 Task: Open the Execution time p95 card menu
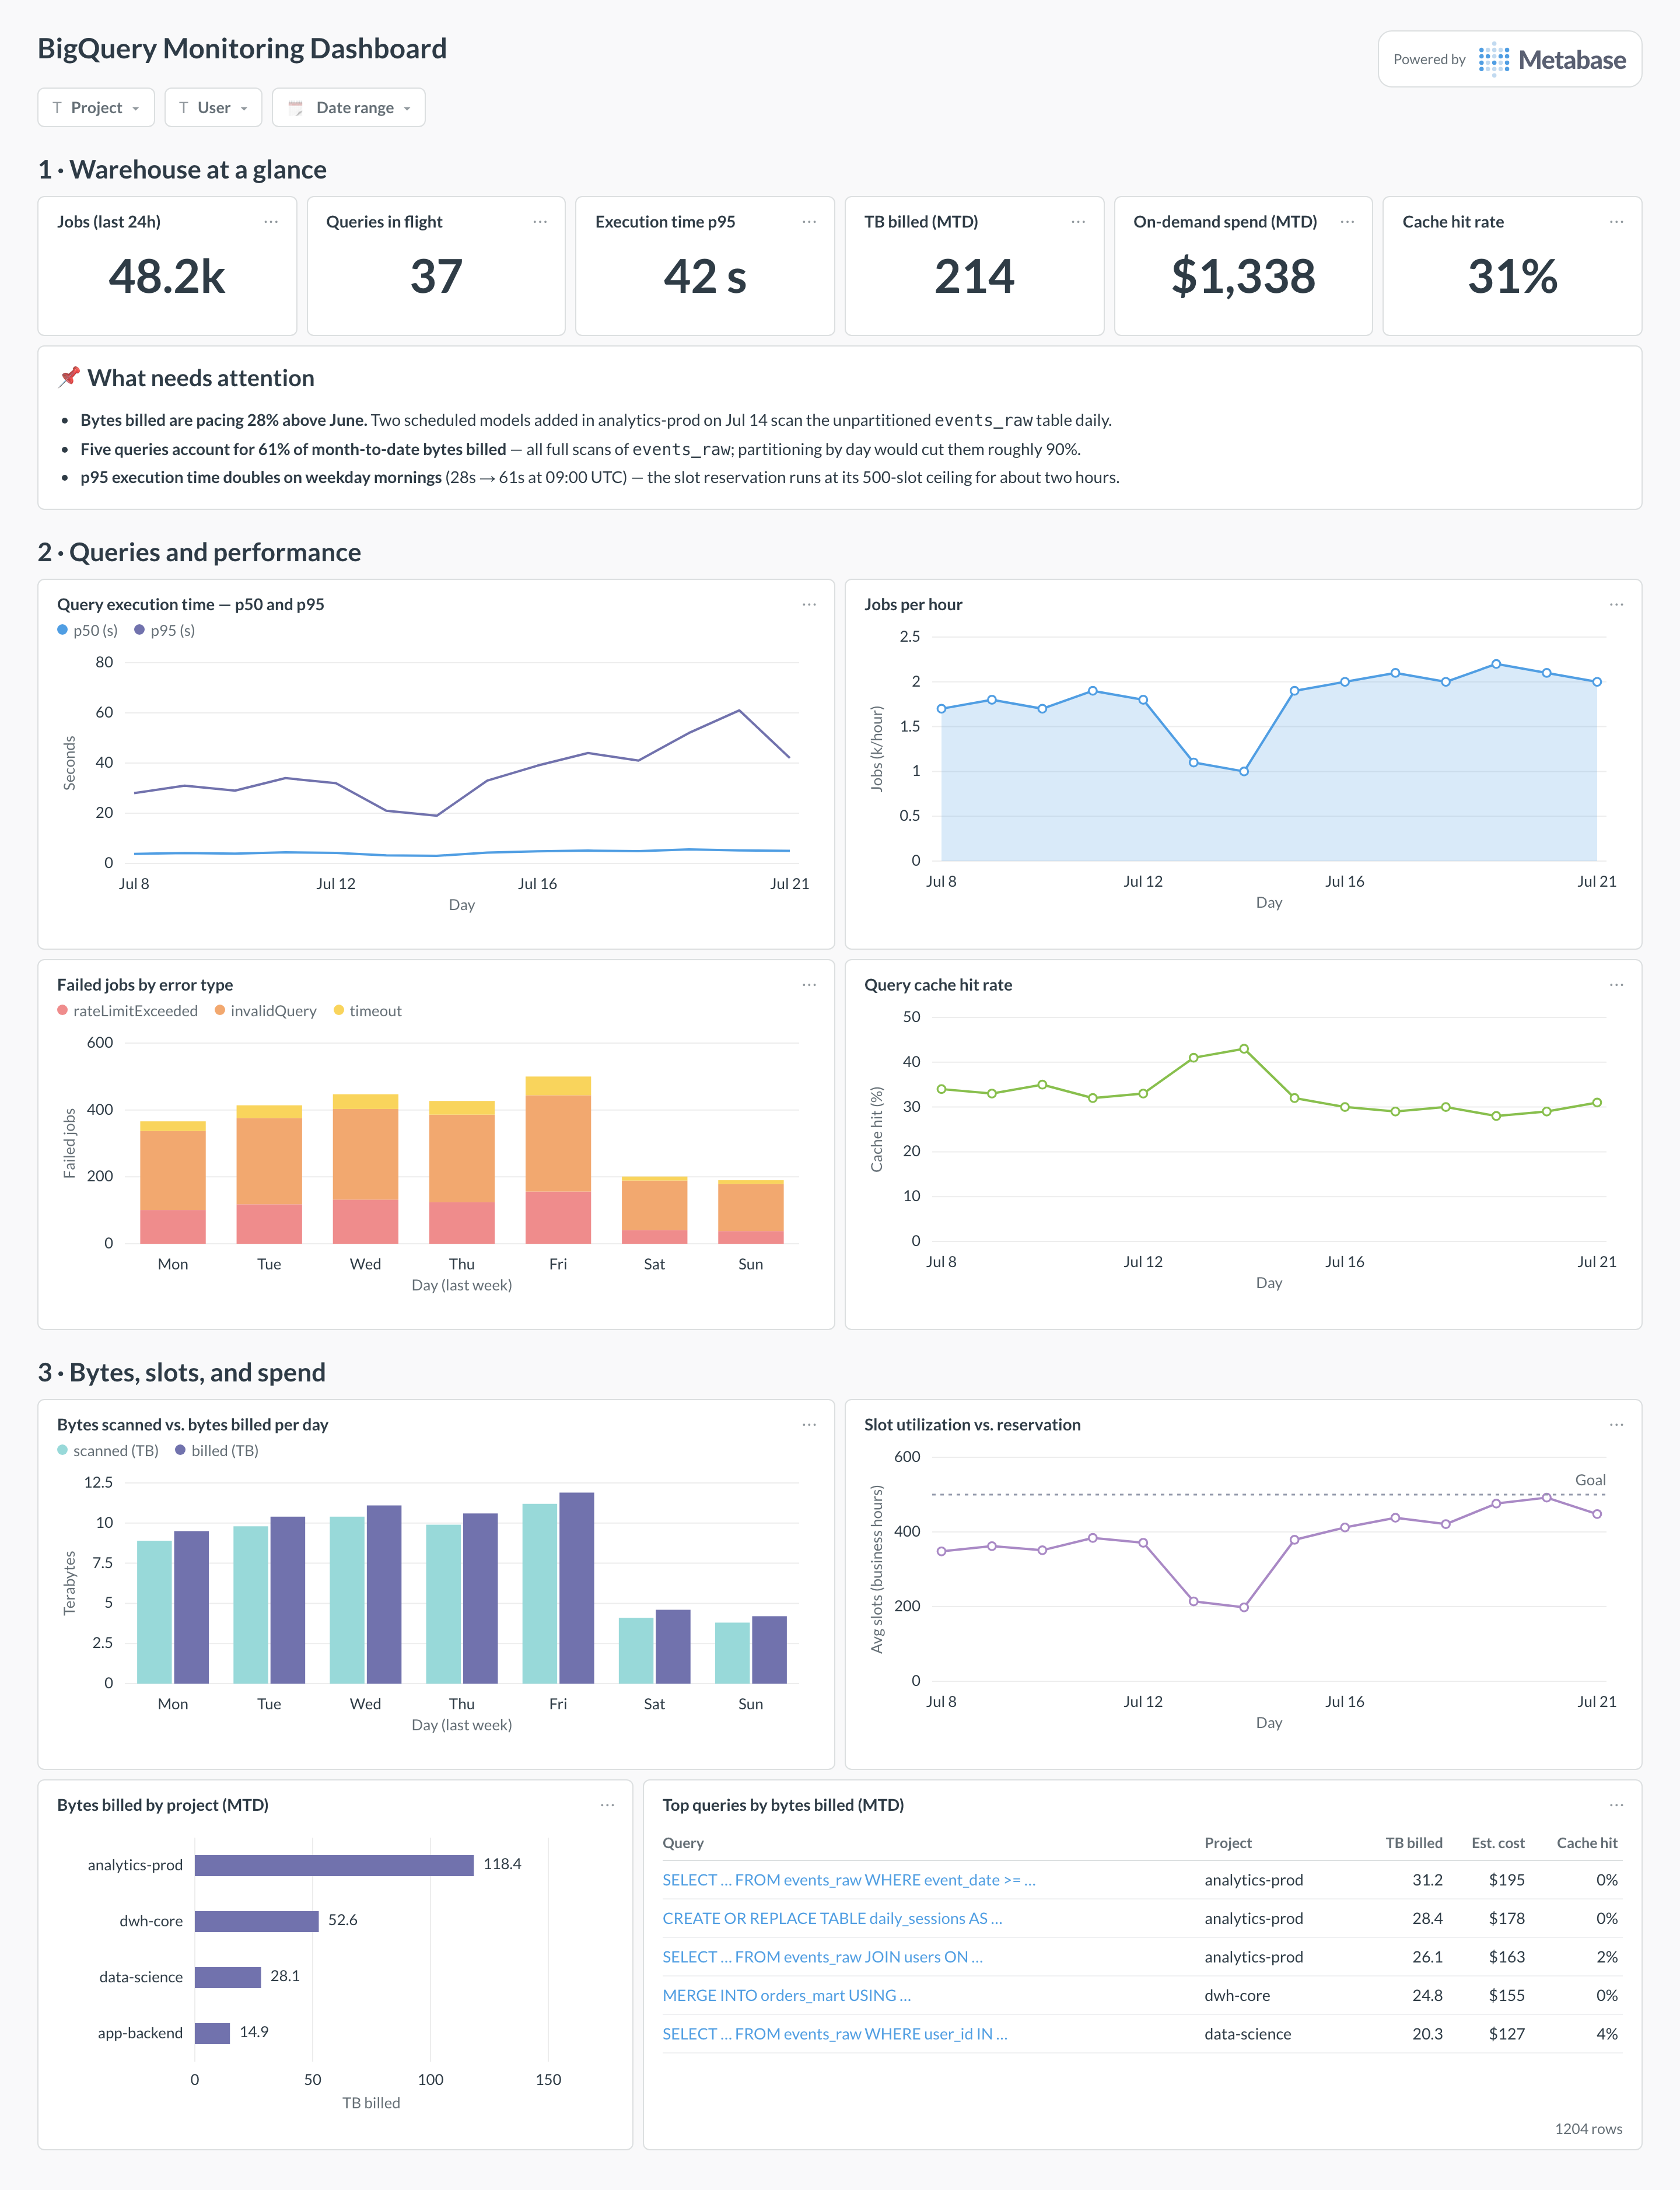[809, 222]
